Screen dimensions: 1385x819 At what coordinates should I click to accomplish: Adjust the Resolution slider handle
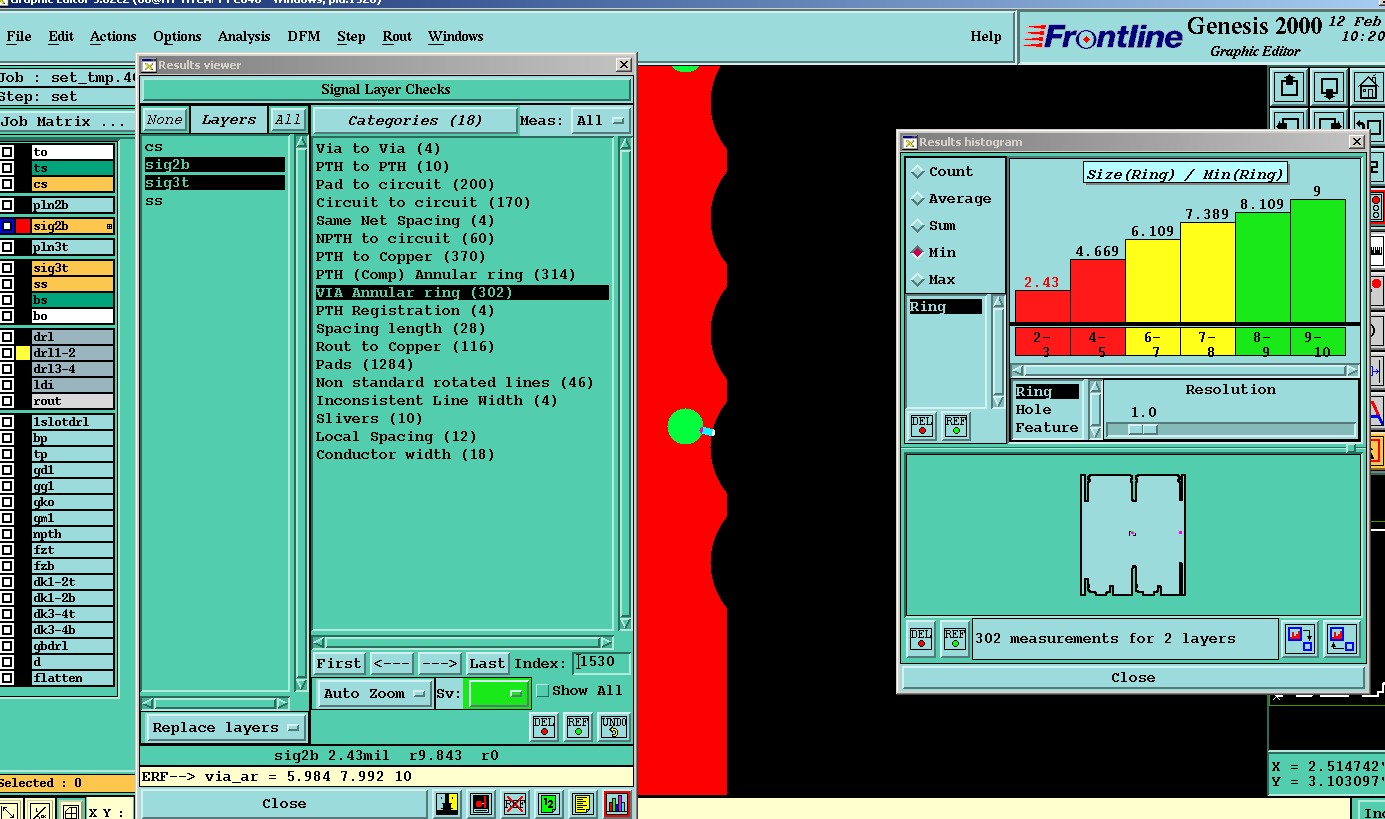tap(1143, 429)
